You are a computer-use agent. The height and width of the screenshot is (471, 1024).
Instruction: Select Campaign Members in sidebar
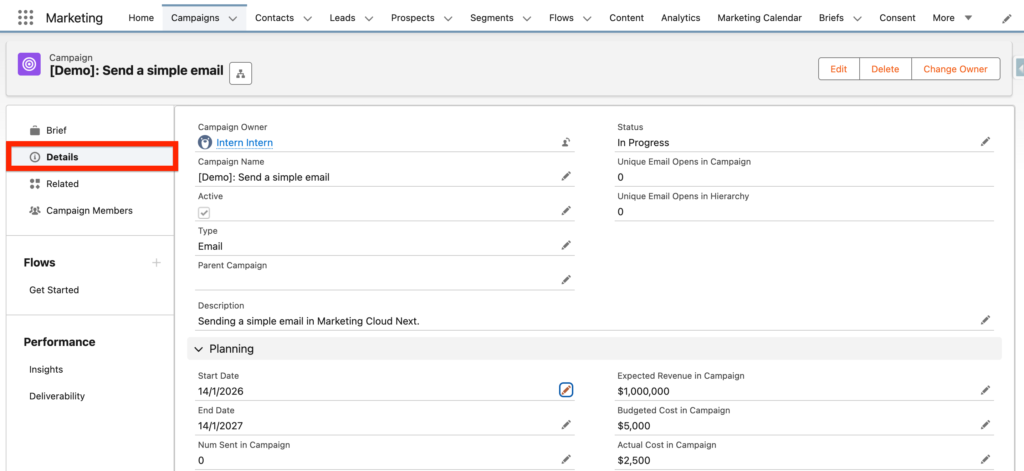[89, 211]
